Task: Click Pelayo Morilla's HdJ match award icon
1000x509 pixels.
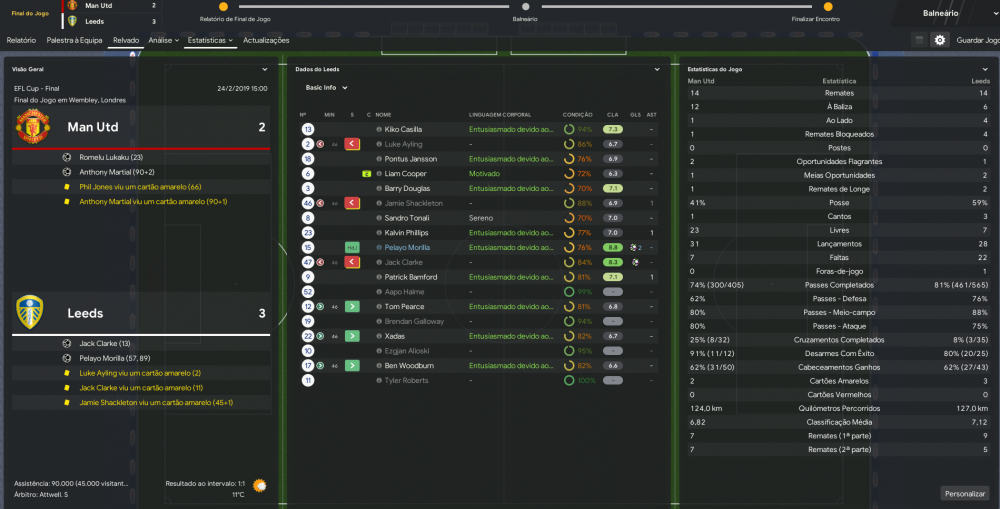Action: click(352, 247)
